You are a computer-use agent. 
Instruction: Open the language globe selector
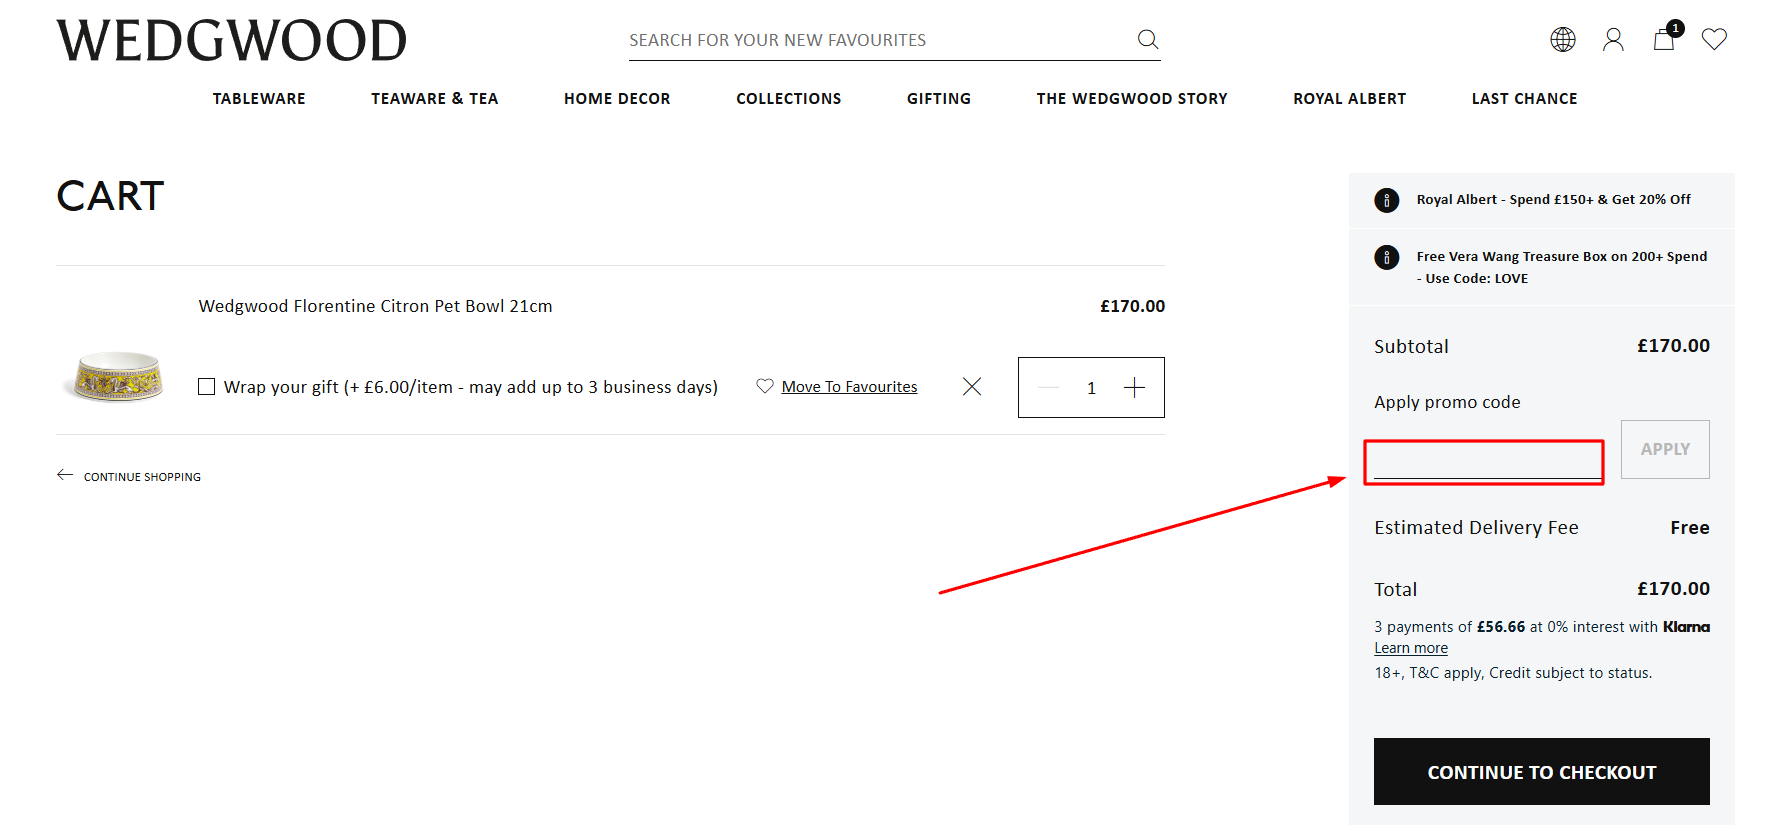[x=1563, y=39]
